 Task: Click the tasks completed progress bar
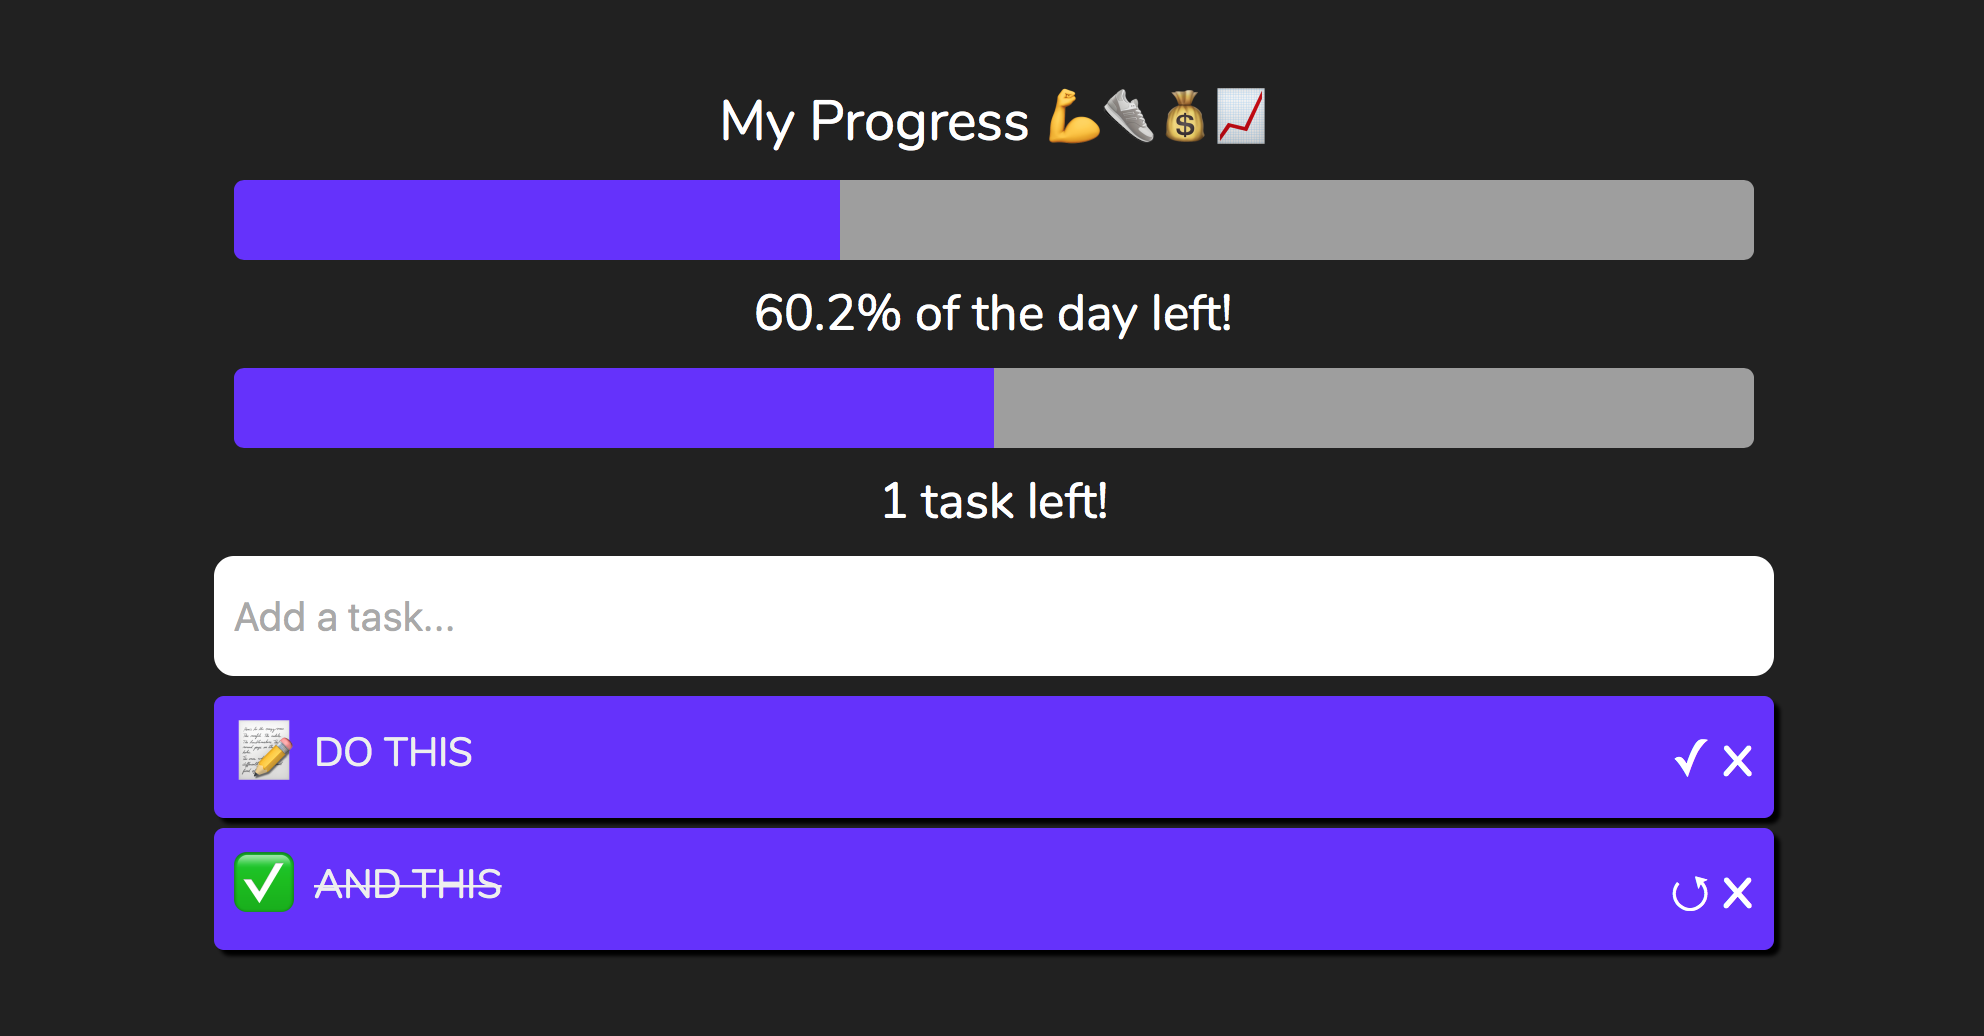click(x=994, y=407)
